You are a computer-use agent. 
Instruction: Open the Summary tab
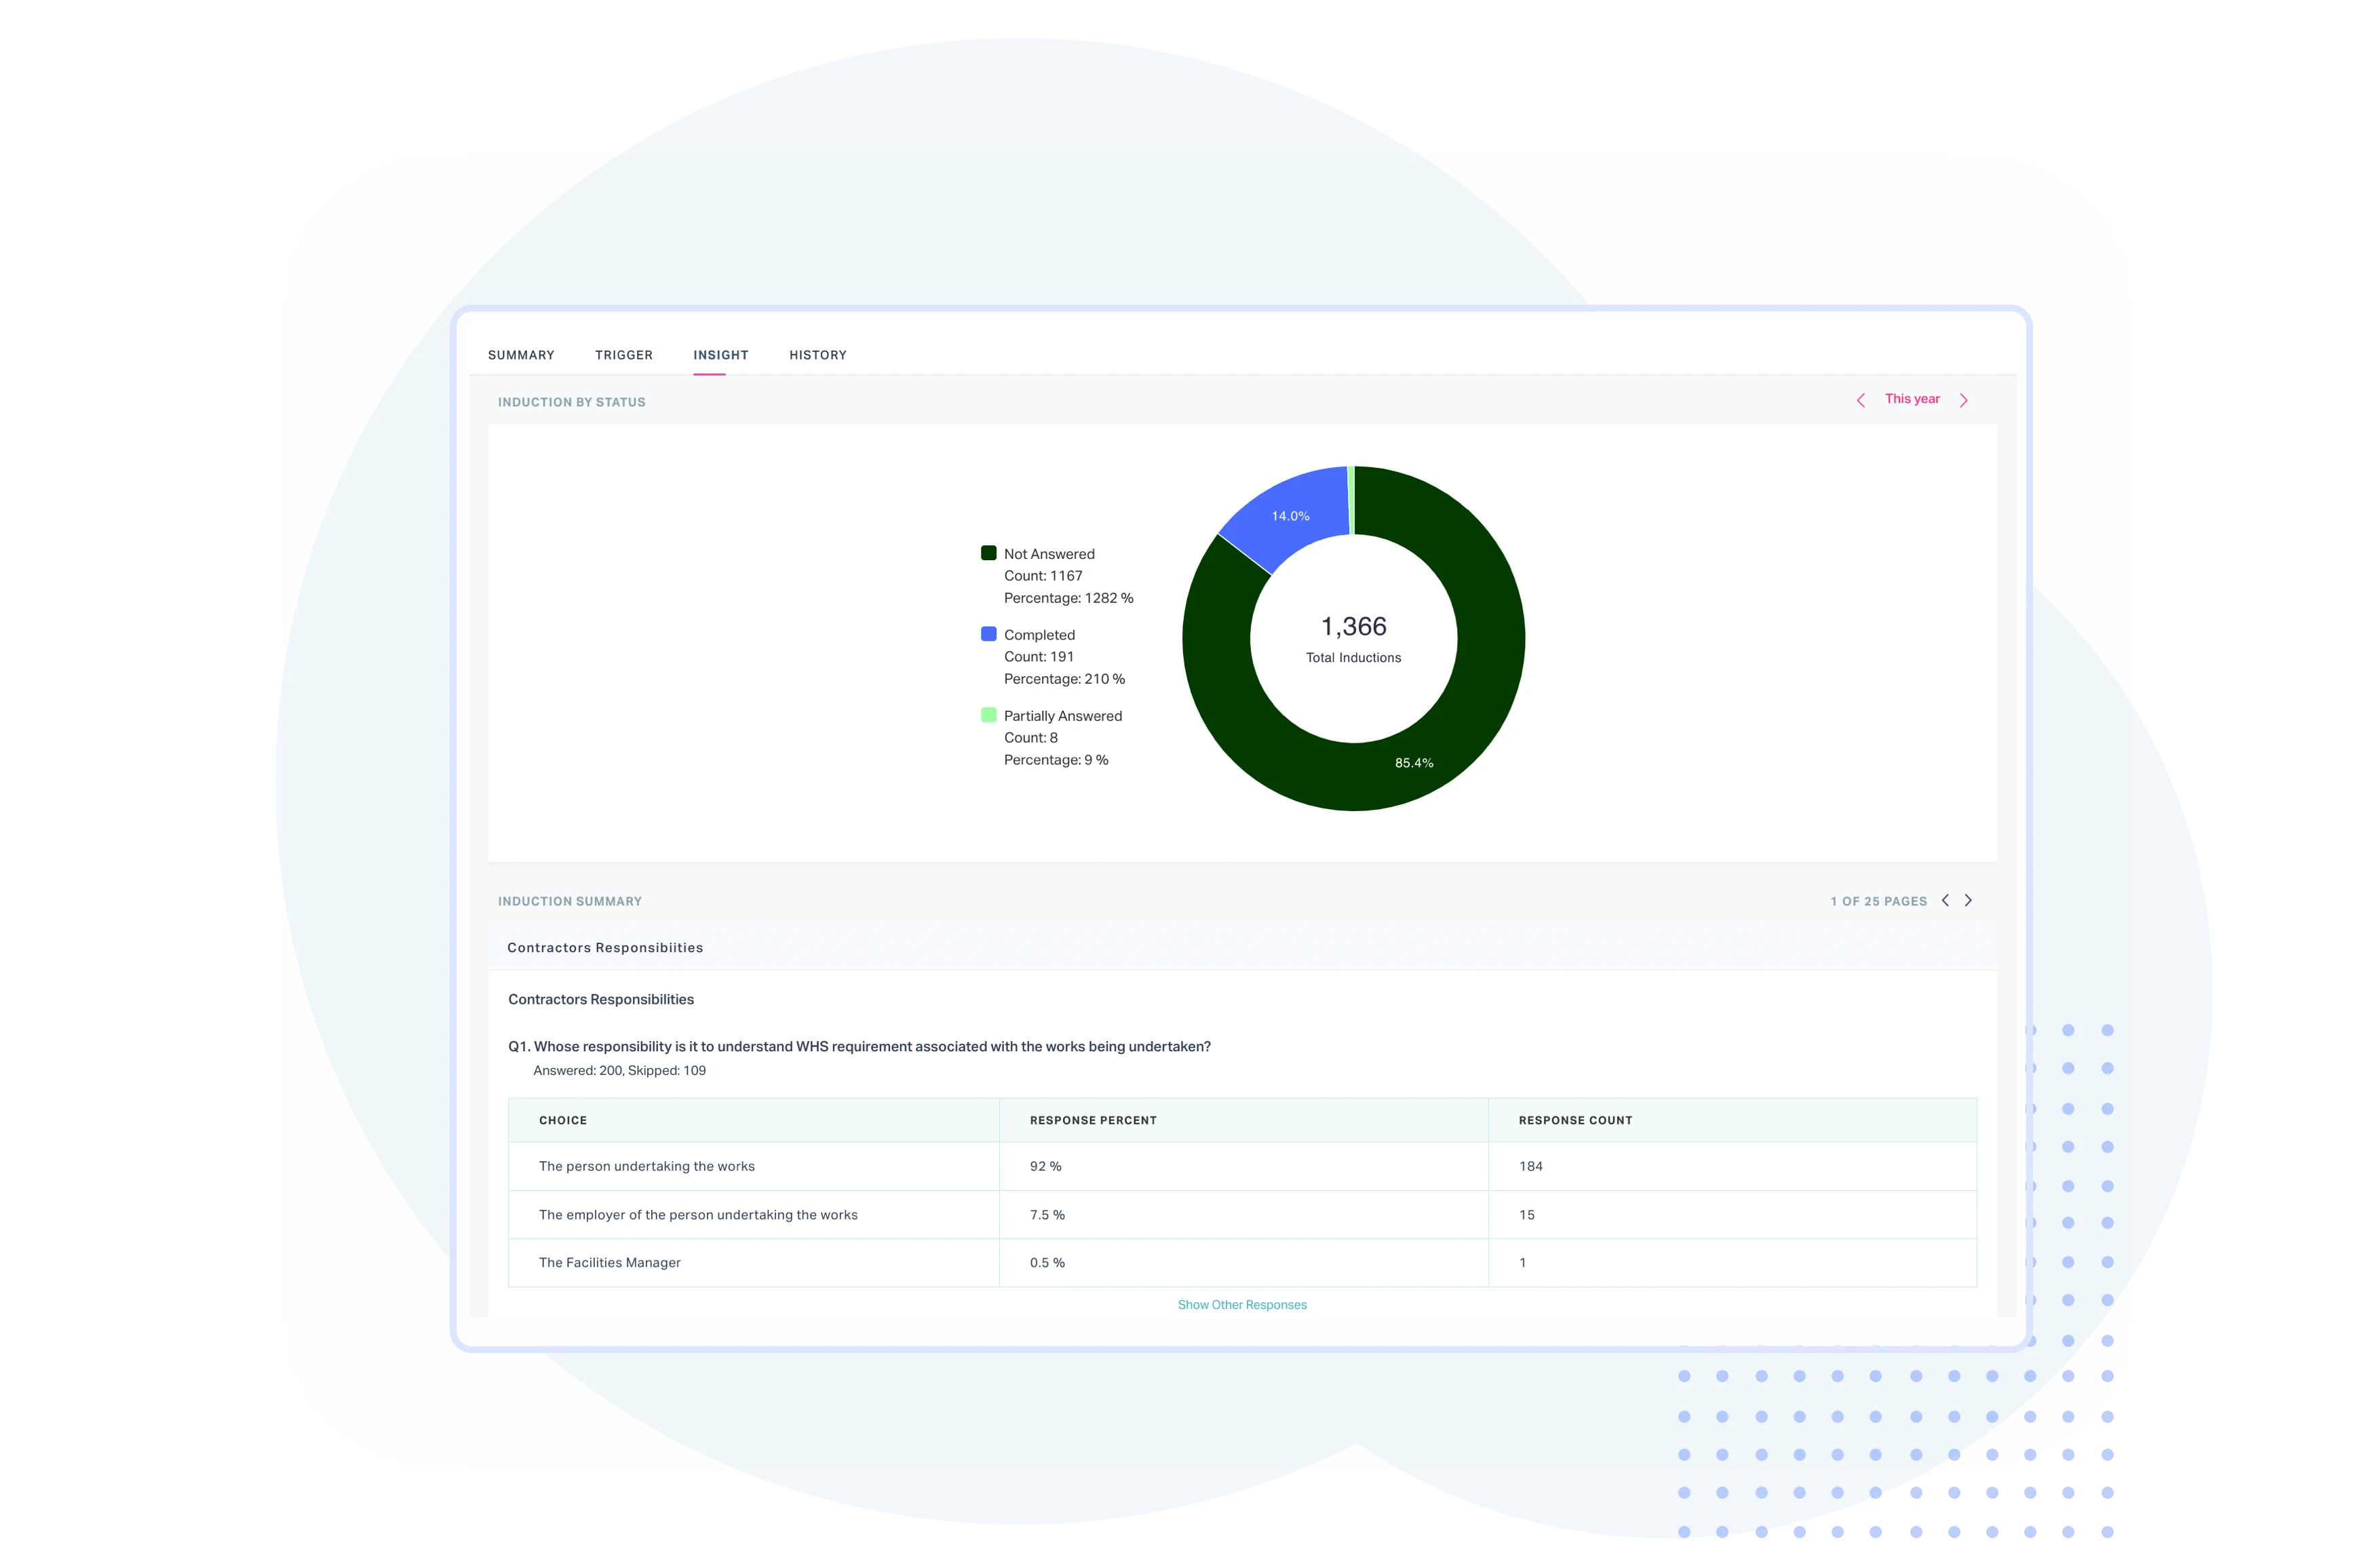pyautogui.click(x=521, y=355)
